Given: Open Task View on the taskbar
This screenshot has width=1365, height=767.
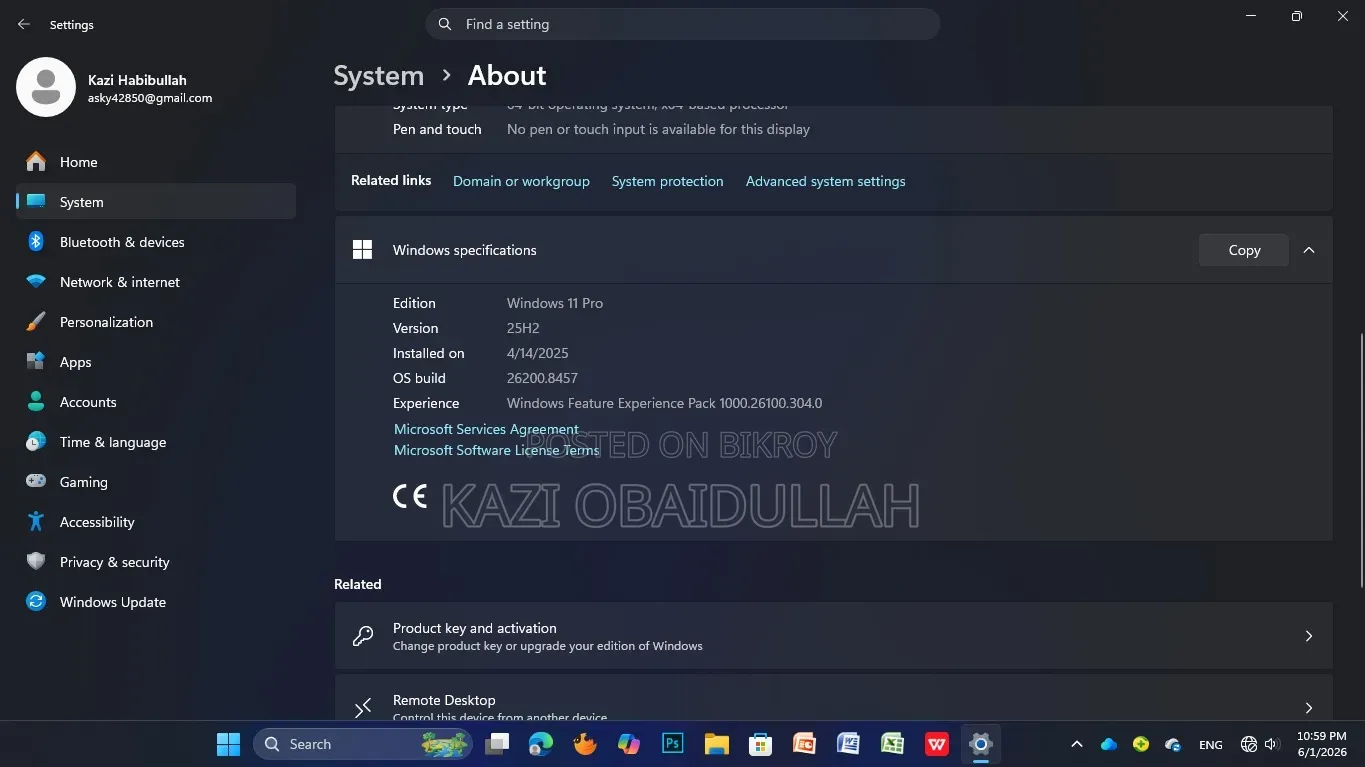Looking at the screenshot, I should [497, 744].
